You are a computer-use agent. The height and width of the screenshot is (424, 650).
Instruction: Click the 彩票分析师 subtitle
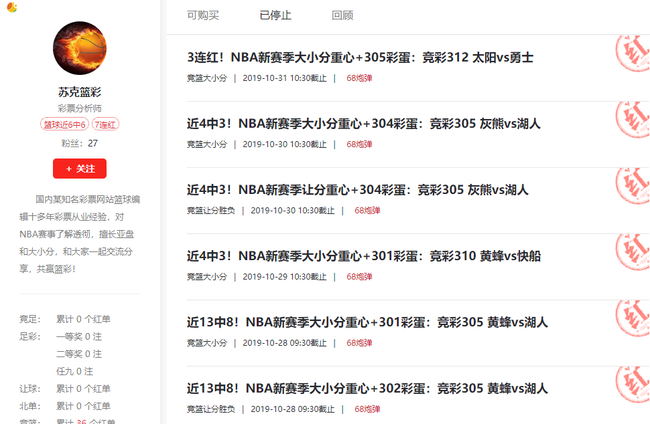pos(80,109)
